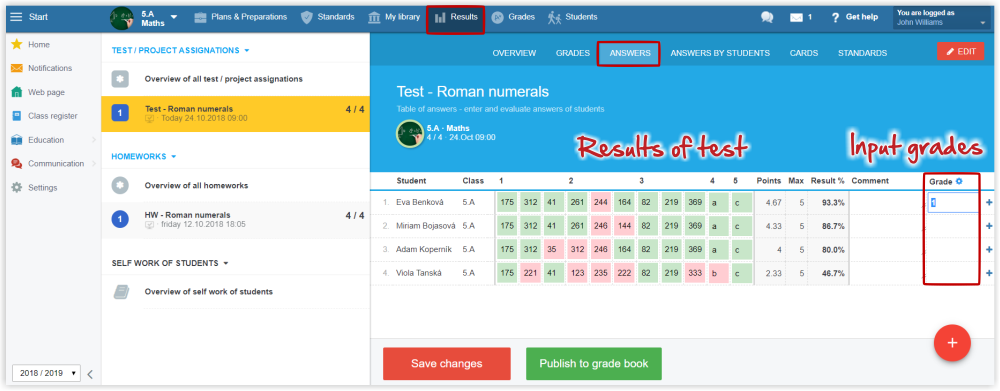This screenshot has height=391, width=1000.
Task: Click plus icon in Eva Benková's row
Action: click(x=989, y=203)
